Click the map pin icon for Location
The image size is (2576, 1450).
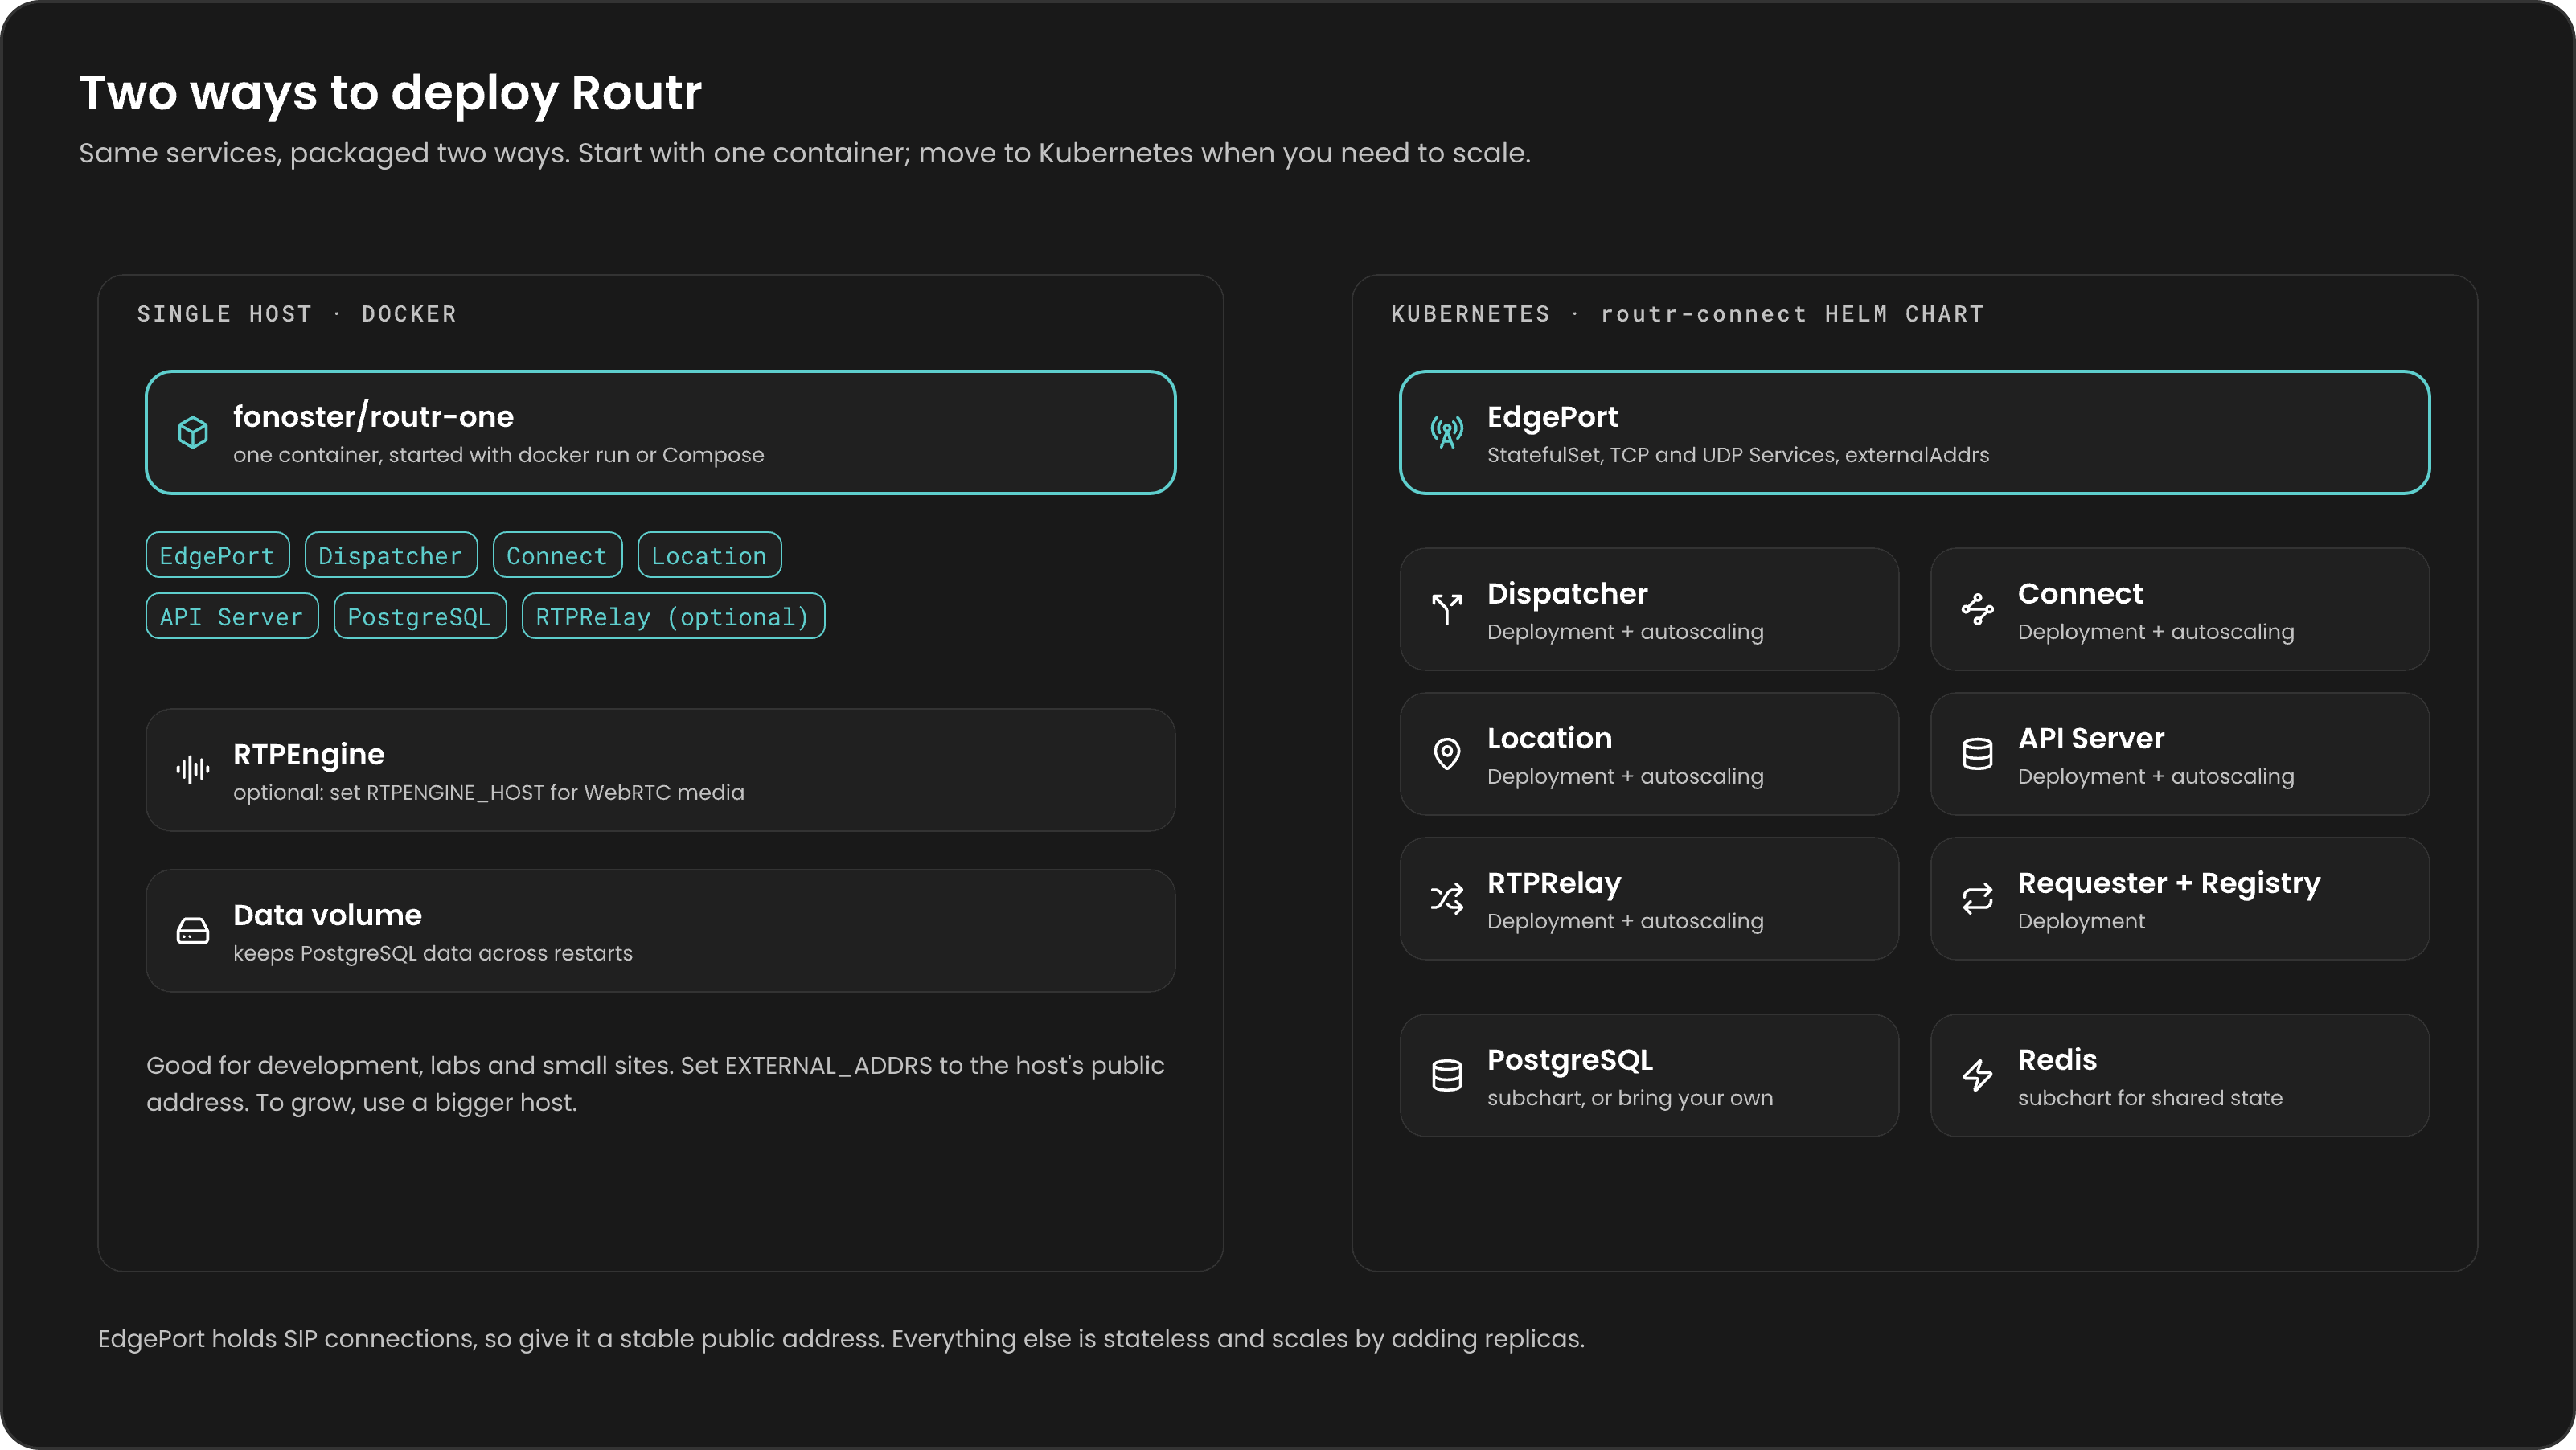pyautogui.click(x=1446, y=754)
